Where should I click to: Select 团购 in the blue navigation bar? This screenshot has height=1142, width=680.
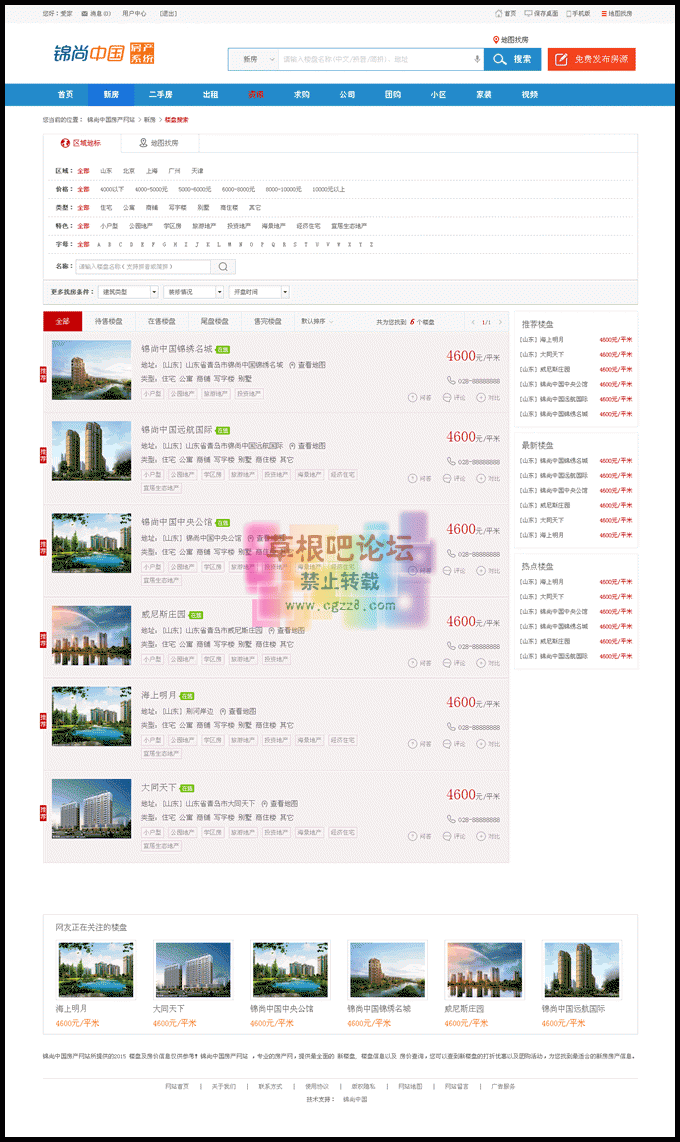[x=393, y=95]
